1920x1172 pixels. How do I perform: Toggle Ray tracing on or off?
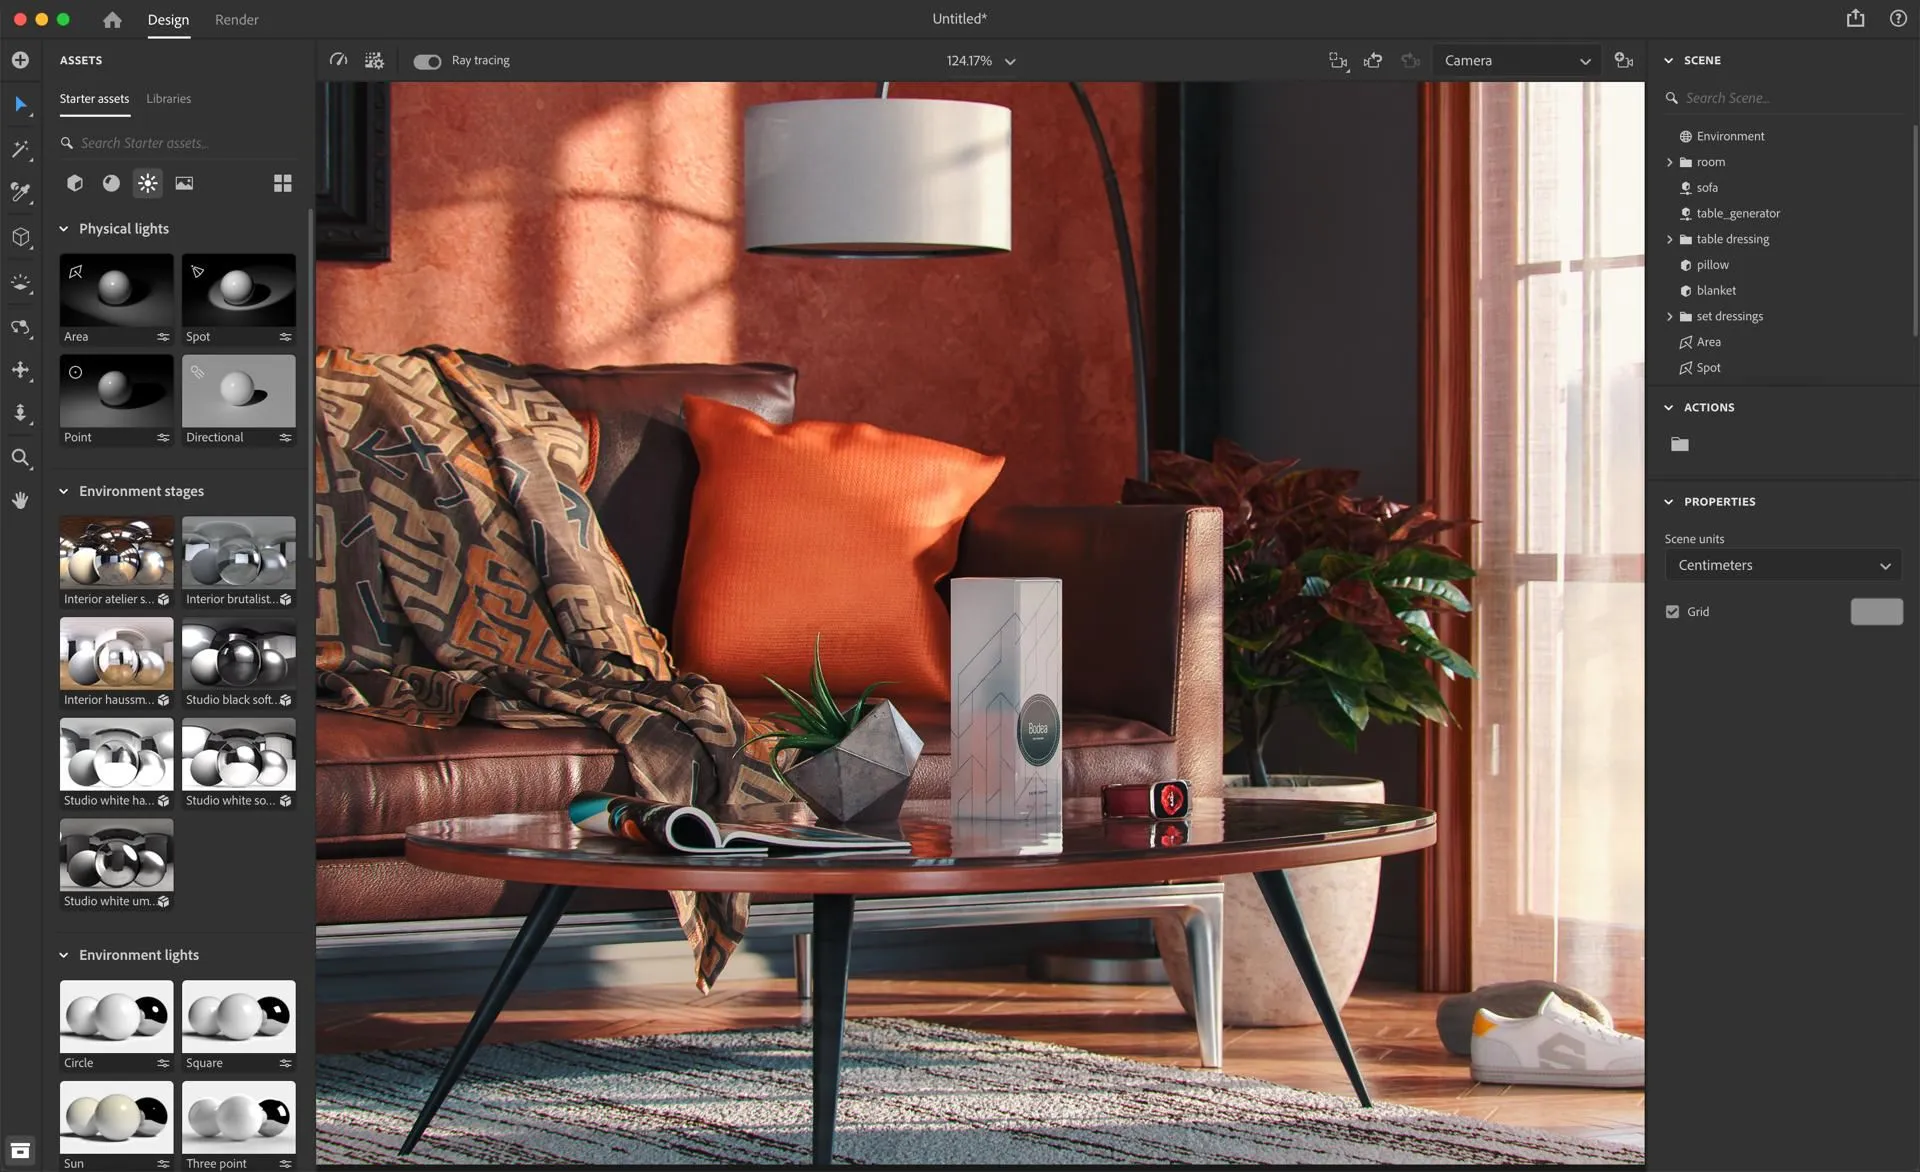point(426,60)
